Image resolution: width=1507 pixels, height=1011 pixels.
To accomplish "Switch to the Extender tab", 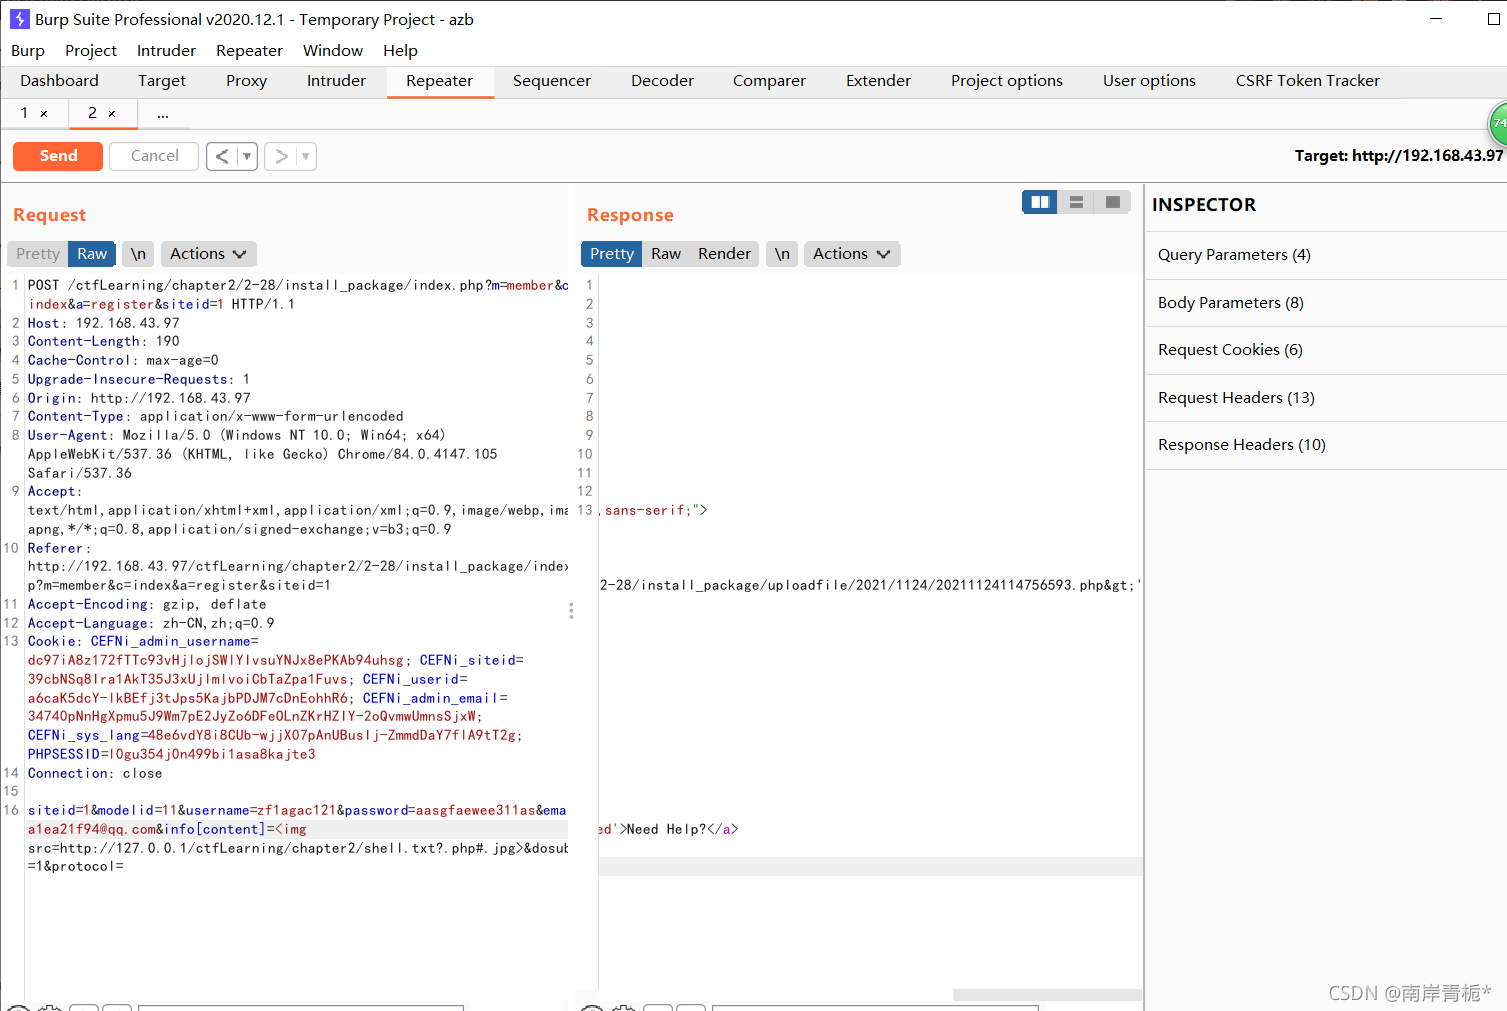I will 878,81.
